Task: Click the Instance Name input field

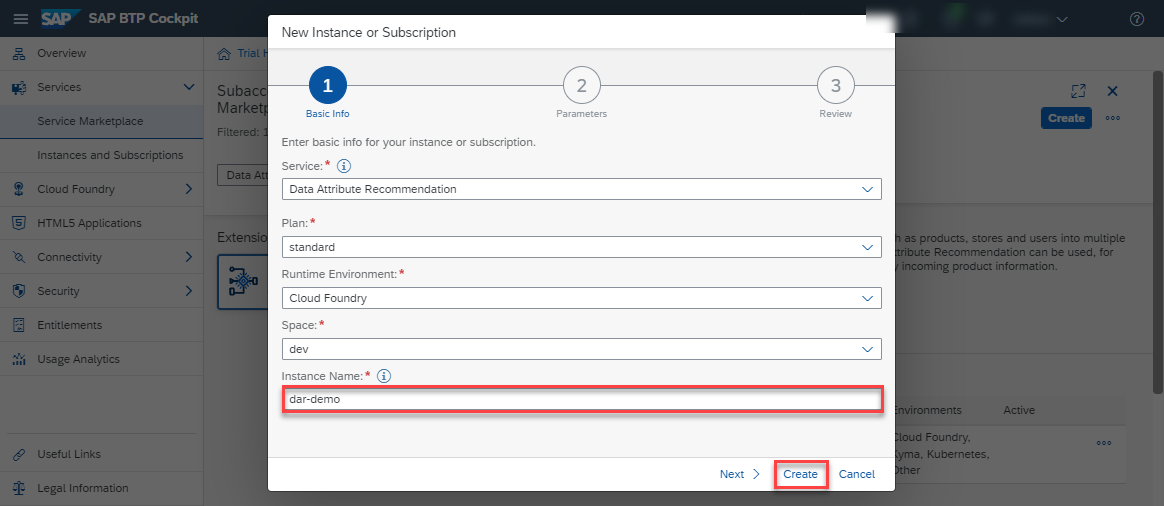Action: [582, 399]
